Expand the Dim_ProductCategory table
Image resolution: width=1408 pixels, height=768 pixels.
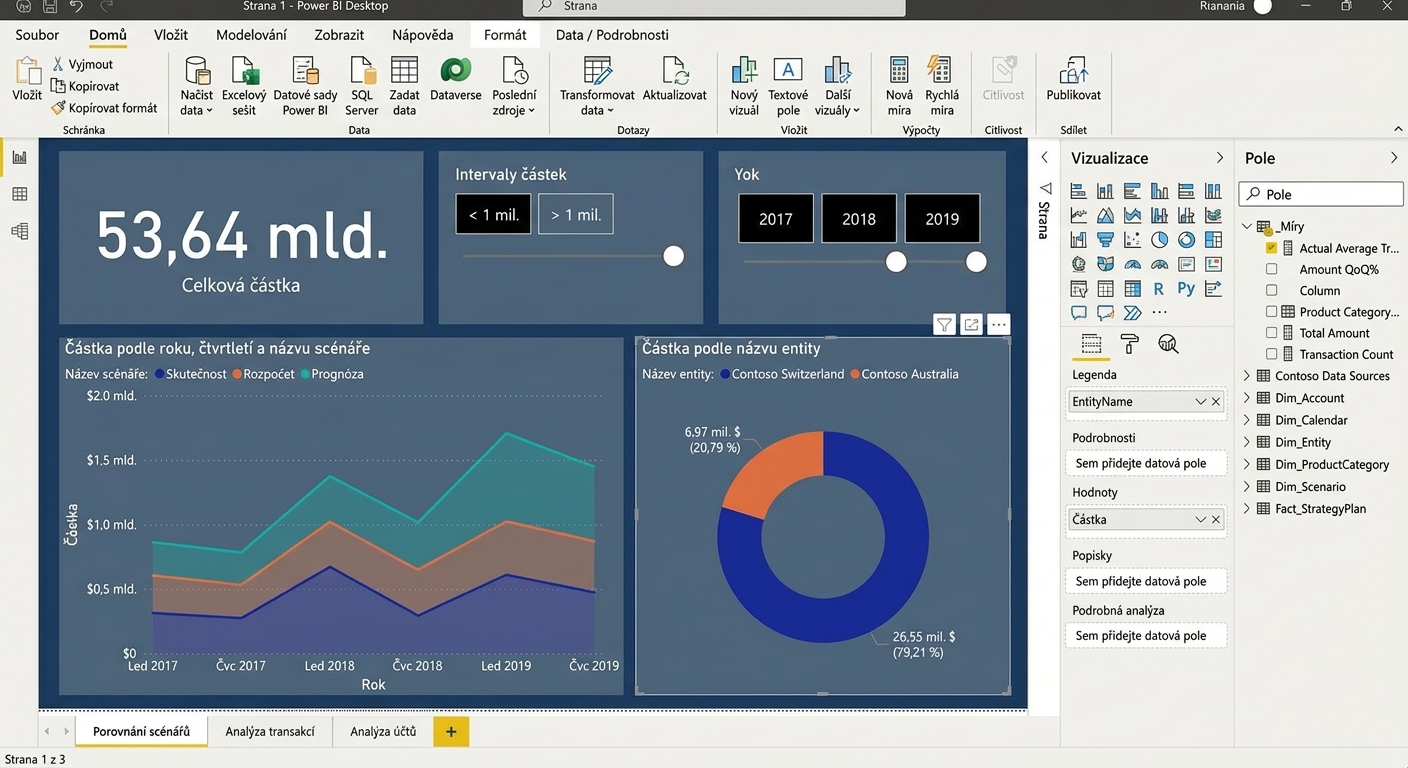(x=1247, y=464)
